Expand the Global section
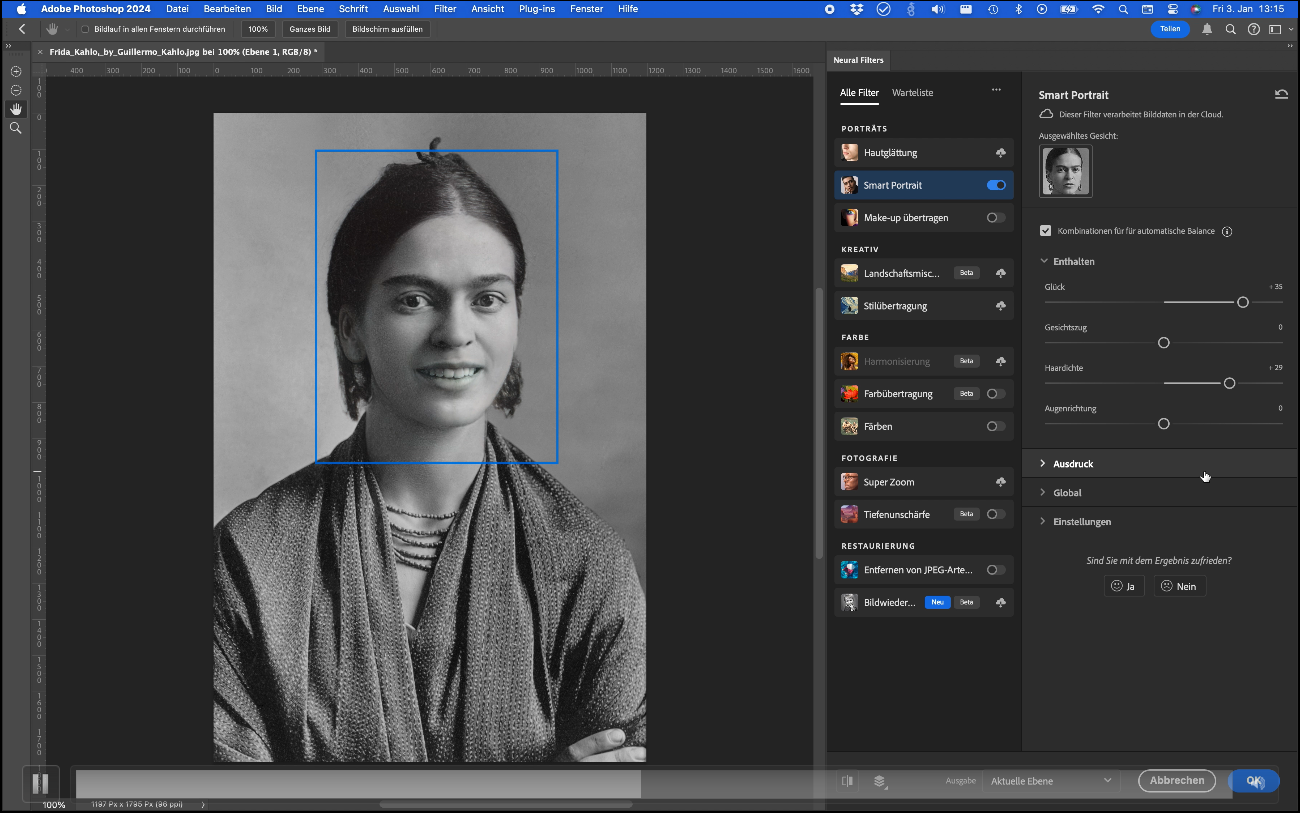Viewport: 1300px width, 813px height. pos(1067,493)
